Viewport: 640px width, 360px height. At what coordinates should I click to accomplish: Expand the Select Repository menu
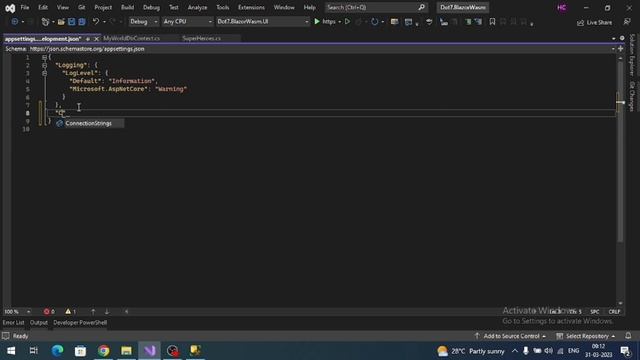click(585, 336)
